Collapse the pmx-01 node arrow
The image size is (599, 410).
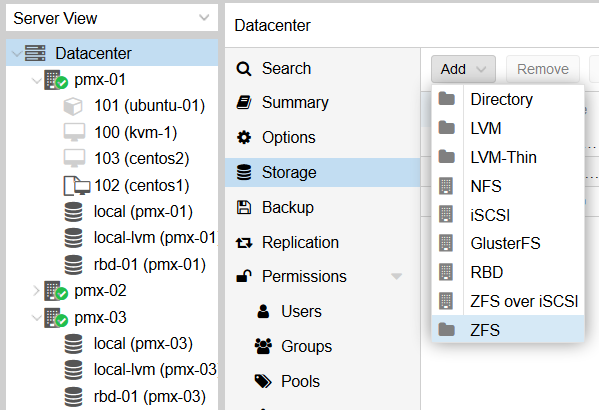(36, 80)
